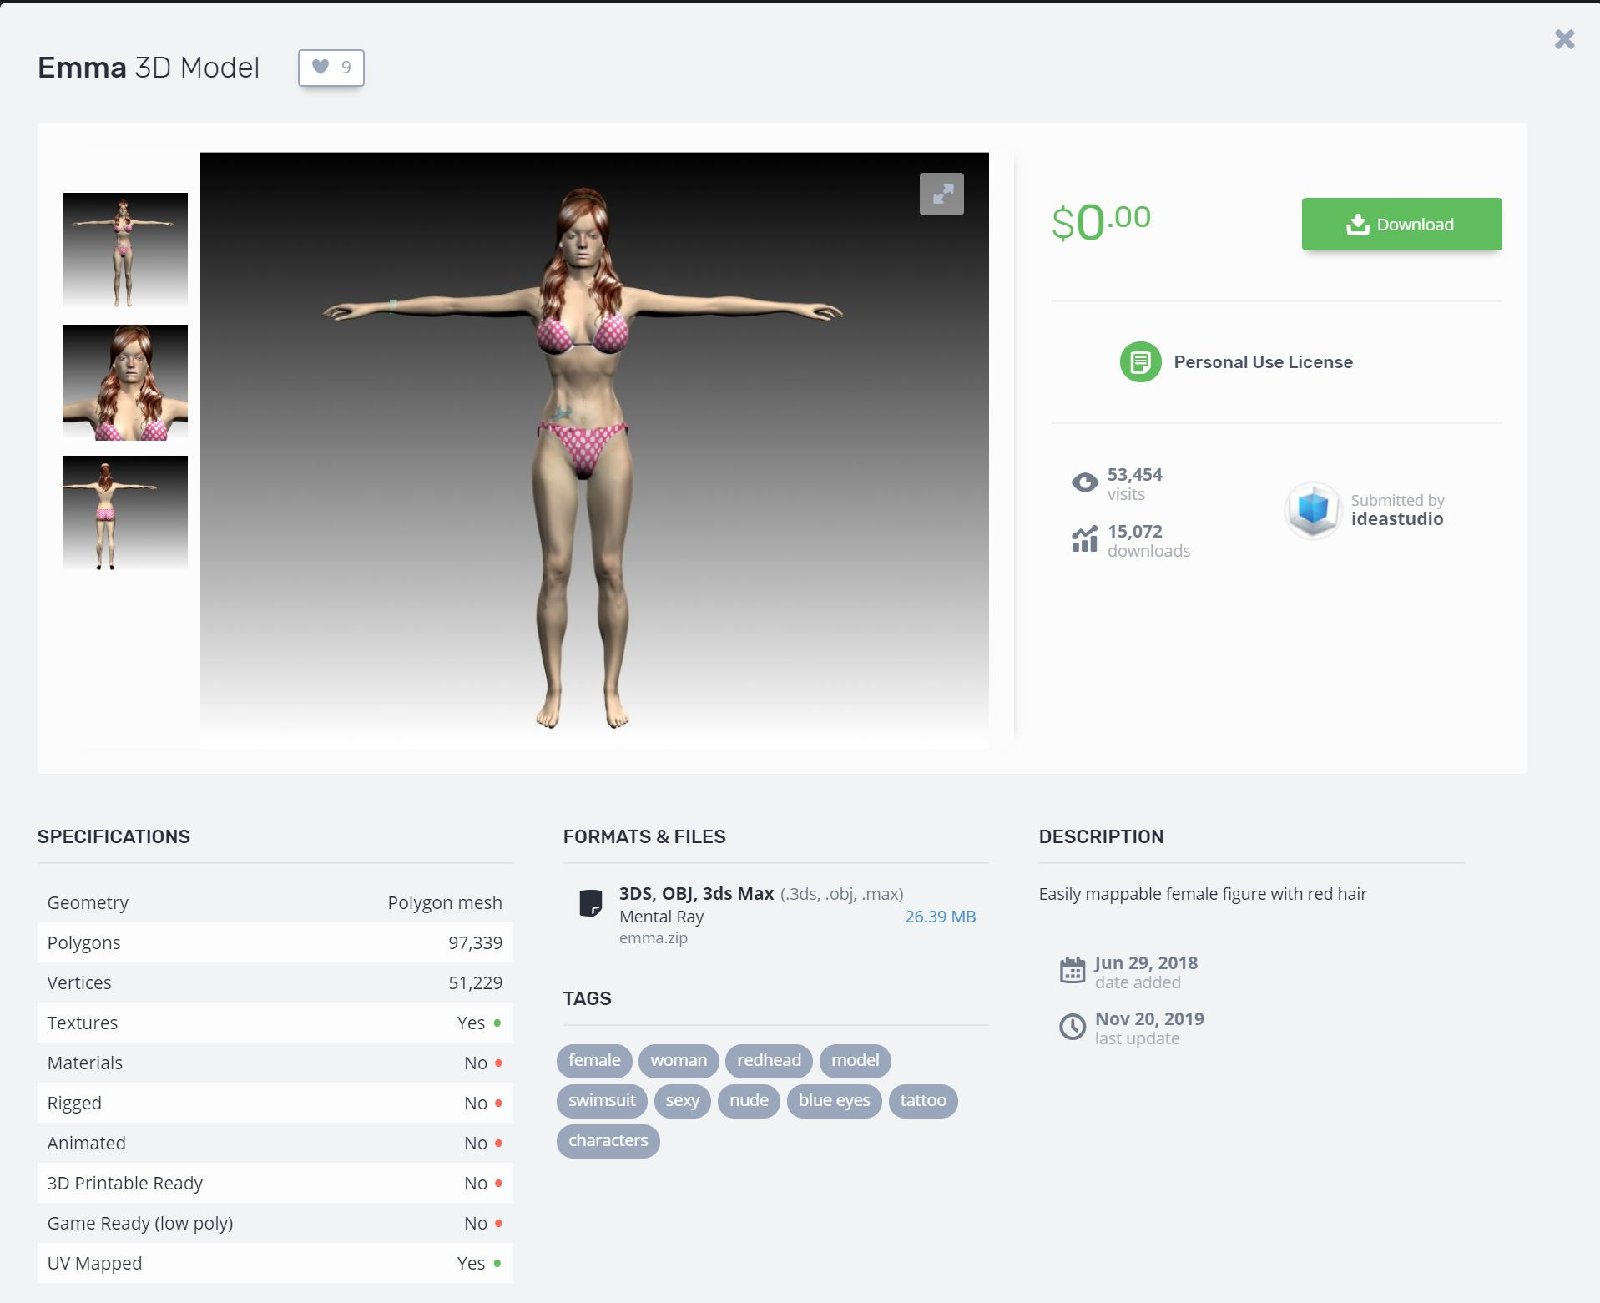Click the Emma 3D Model title
The image size is (1600, 1303).
(148, 68)
